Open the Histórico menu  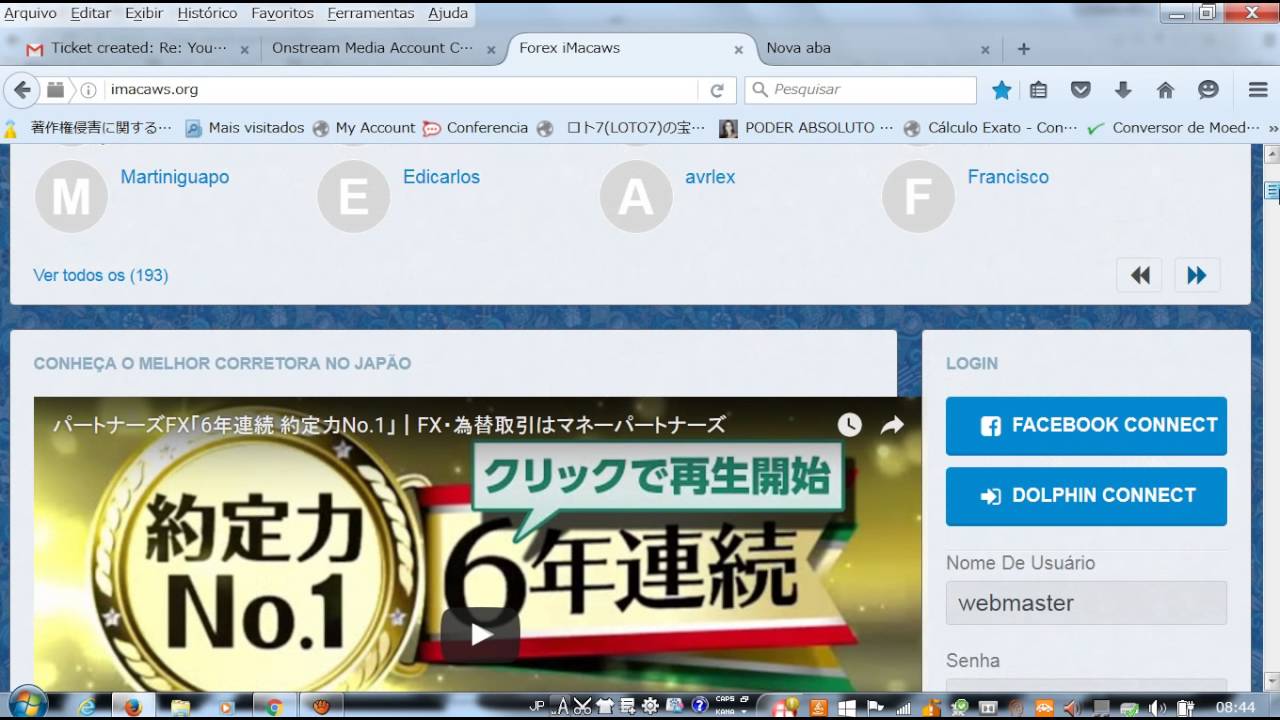(x=207, y=13)
